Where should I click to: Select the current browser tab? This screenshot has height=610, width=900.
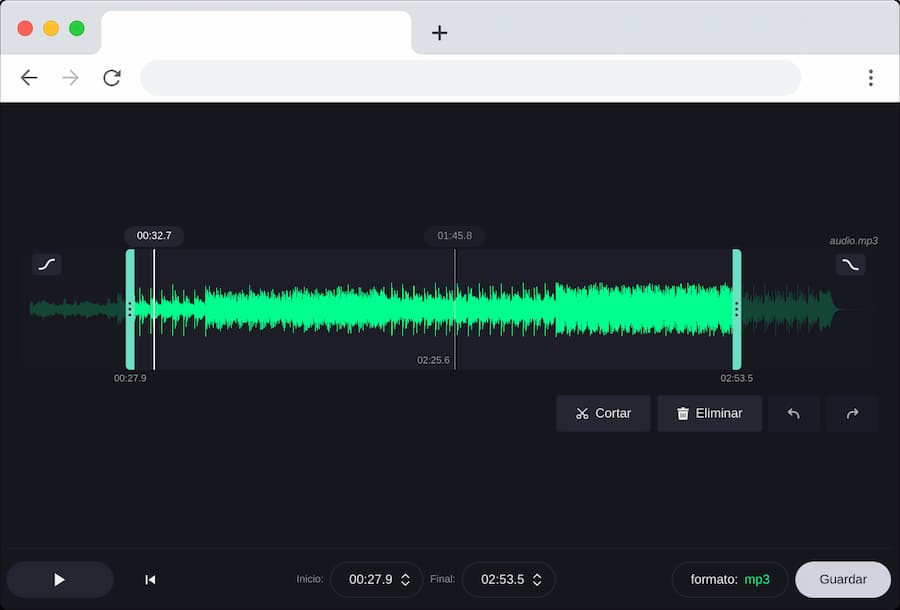(x=256, y=33)
